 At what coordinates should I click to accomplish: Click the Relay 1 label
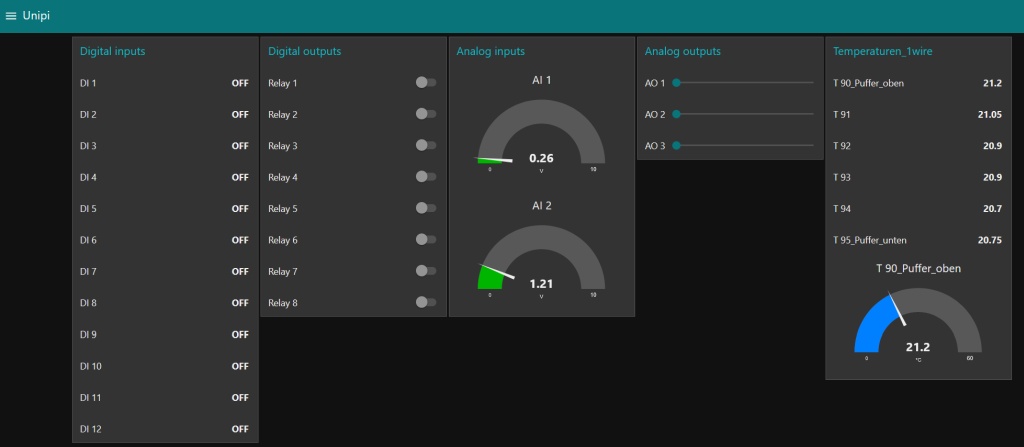(x=283, y=83)
